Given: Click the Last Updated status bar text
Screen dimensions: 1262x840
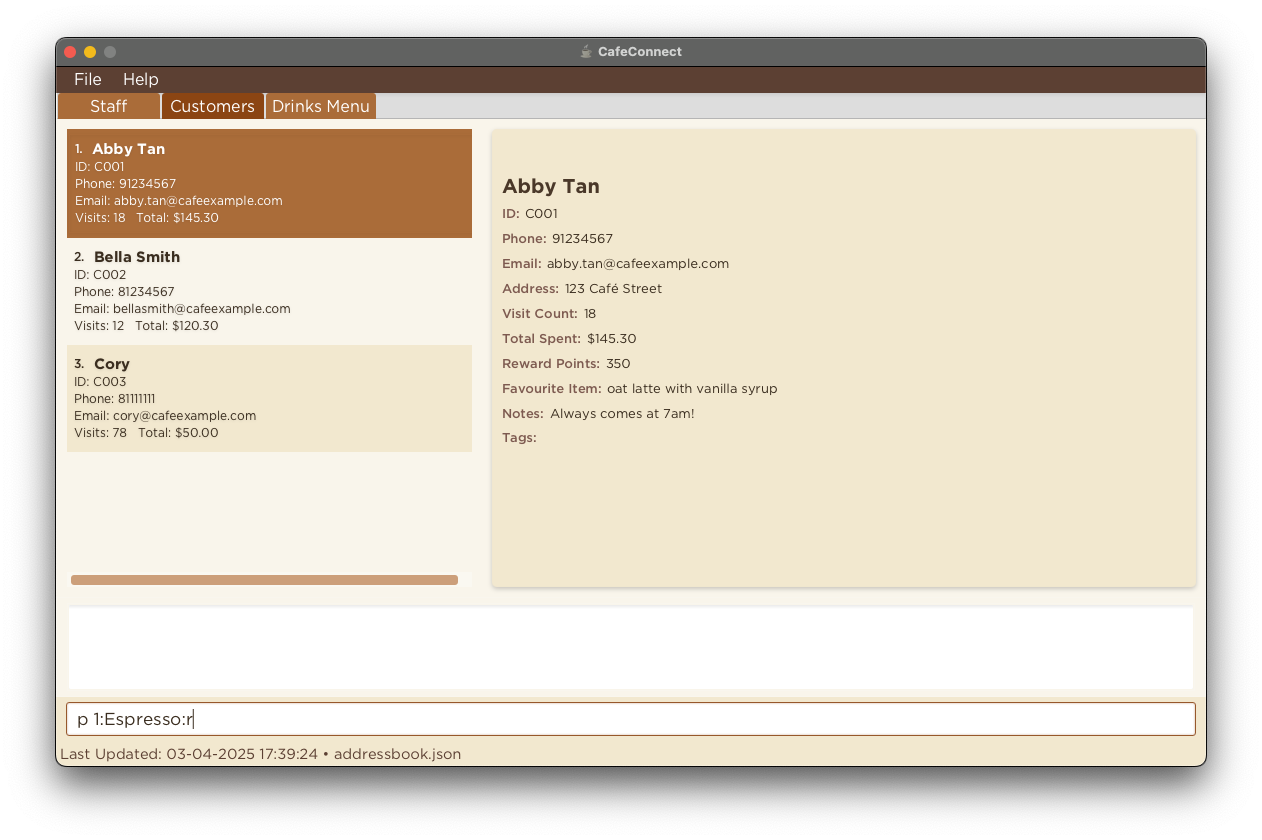Looking at the screenshot, I should coord(260,754).
